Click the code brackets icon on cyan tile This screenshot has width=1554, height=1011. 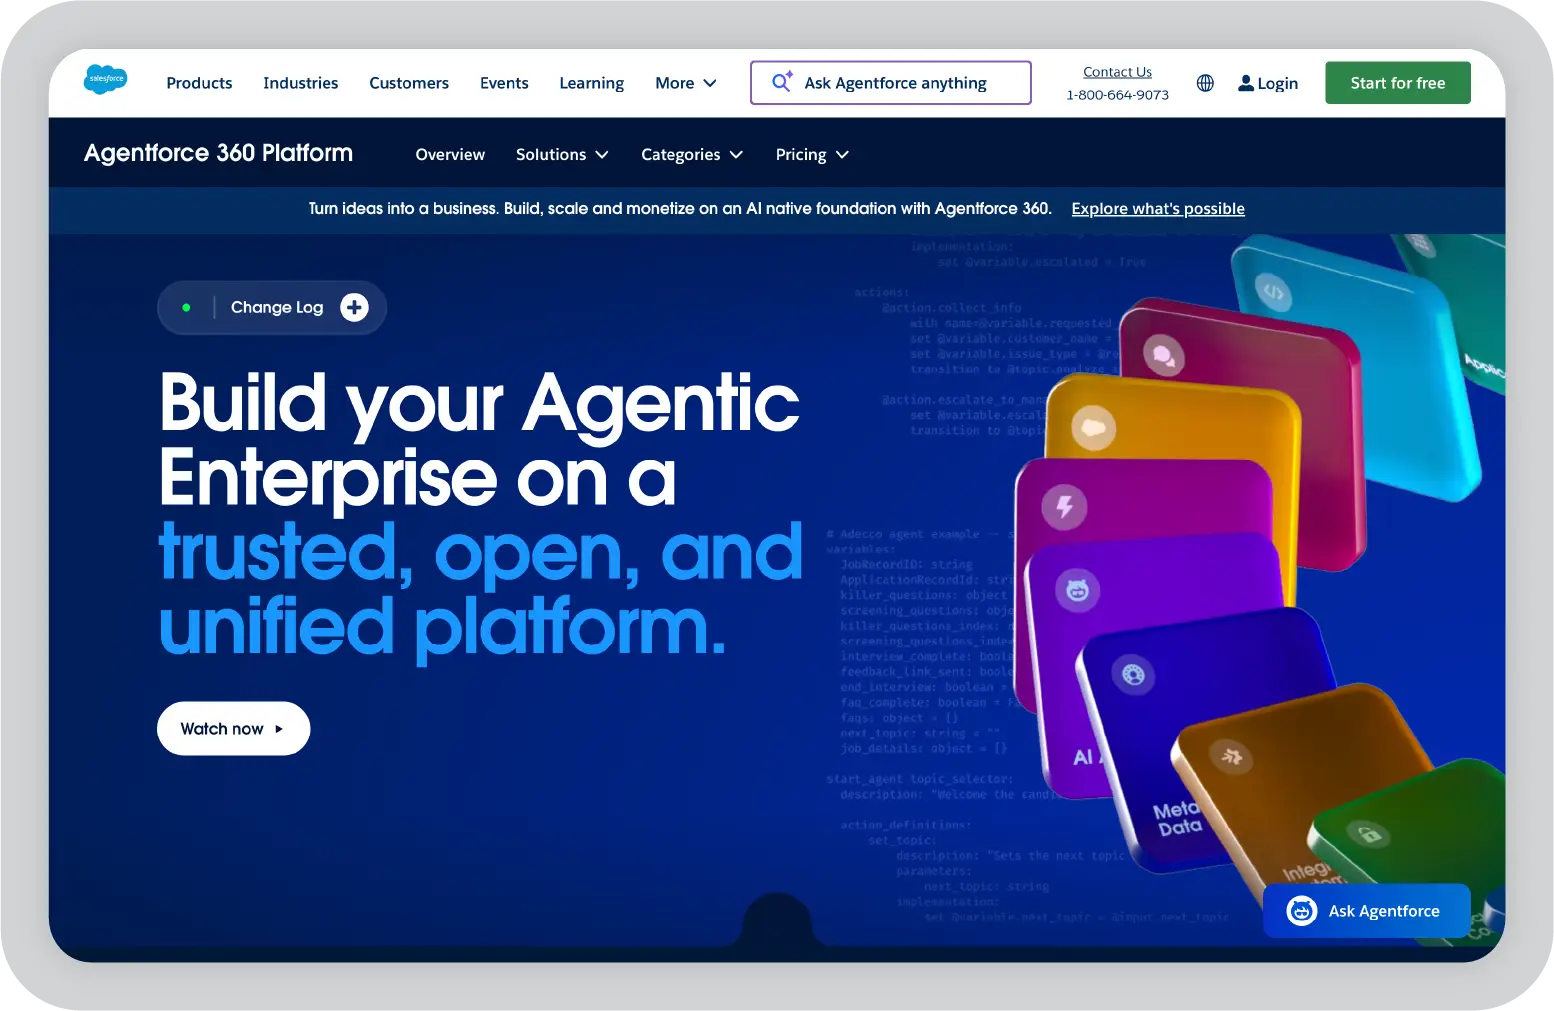[x=1273, y=292]
